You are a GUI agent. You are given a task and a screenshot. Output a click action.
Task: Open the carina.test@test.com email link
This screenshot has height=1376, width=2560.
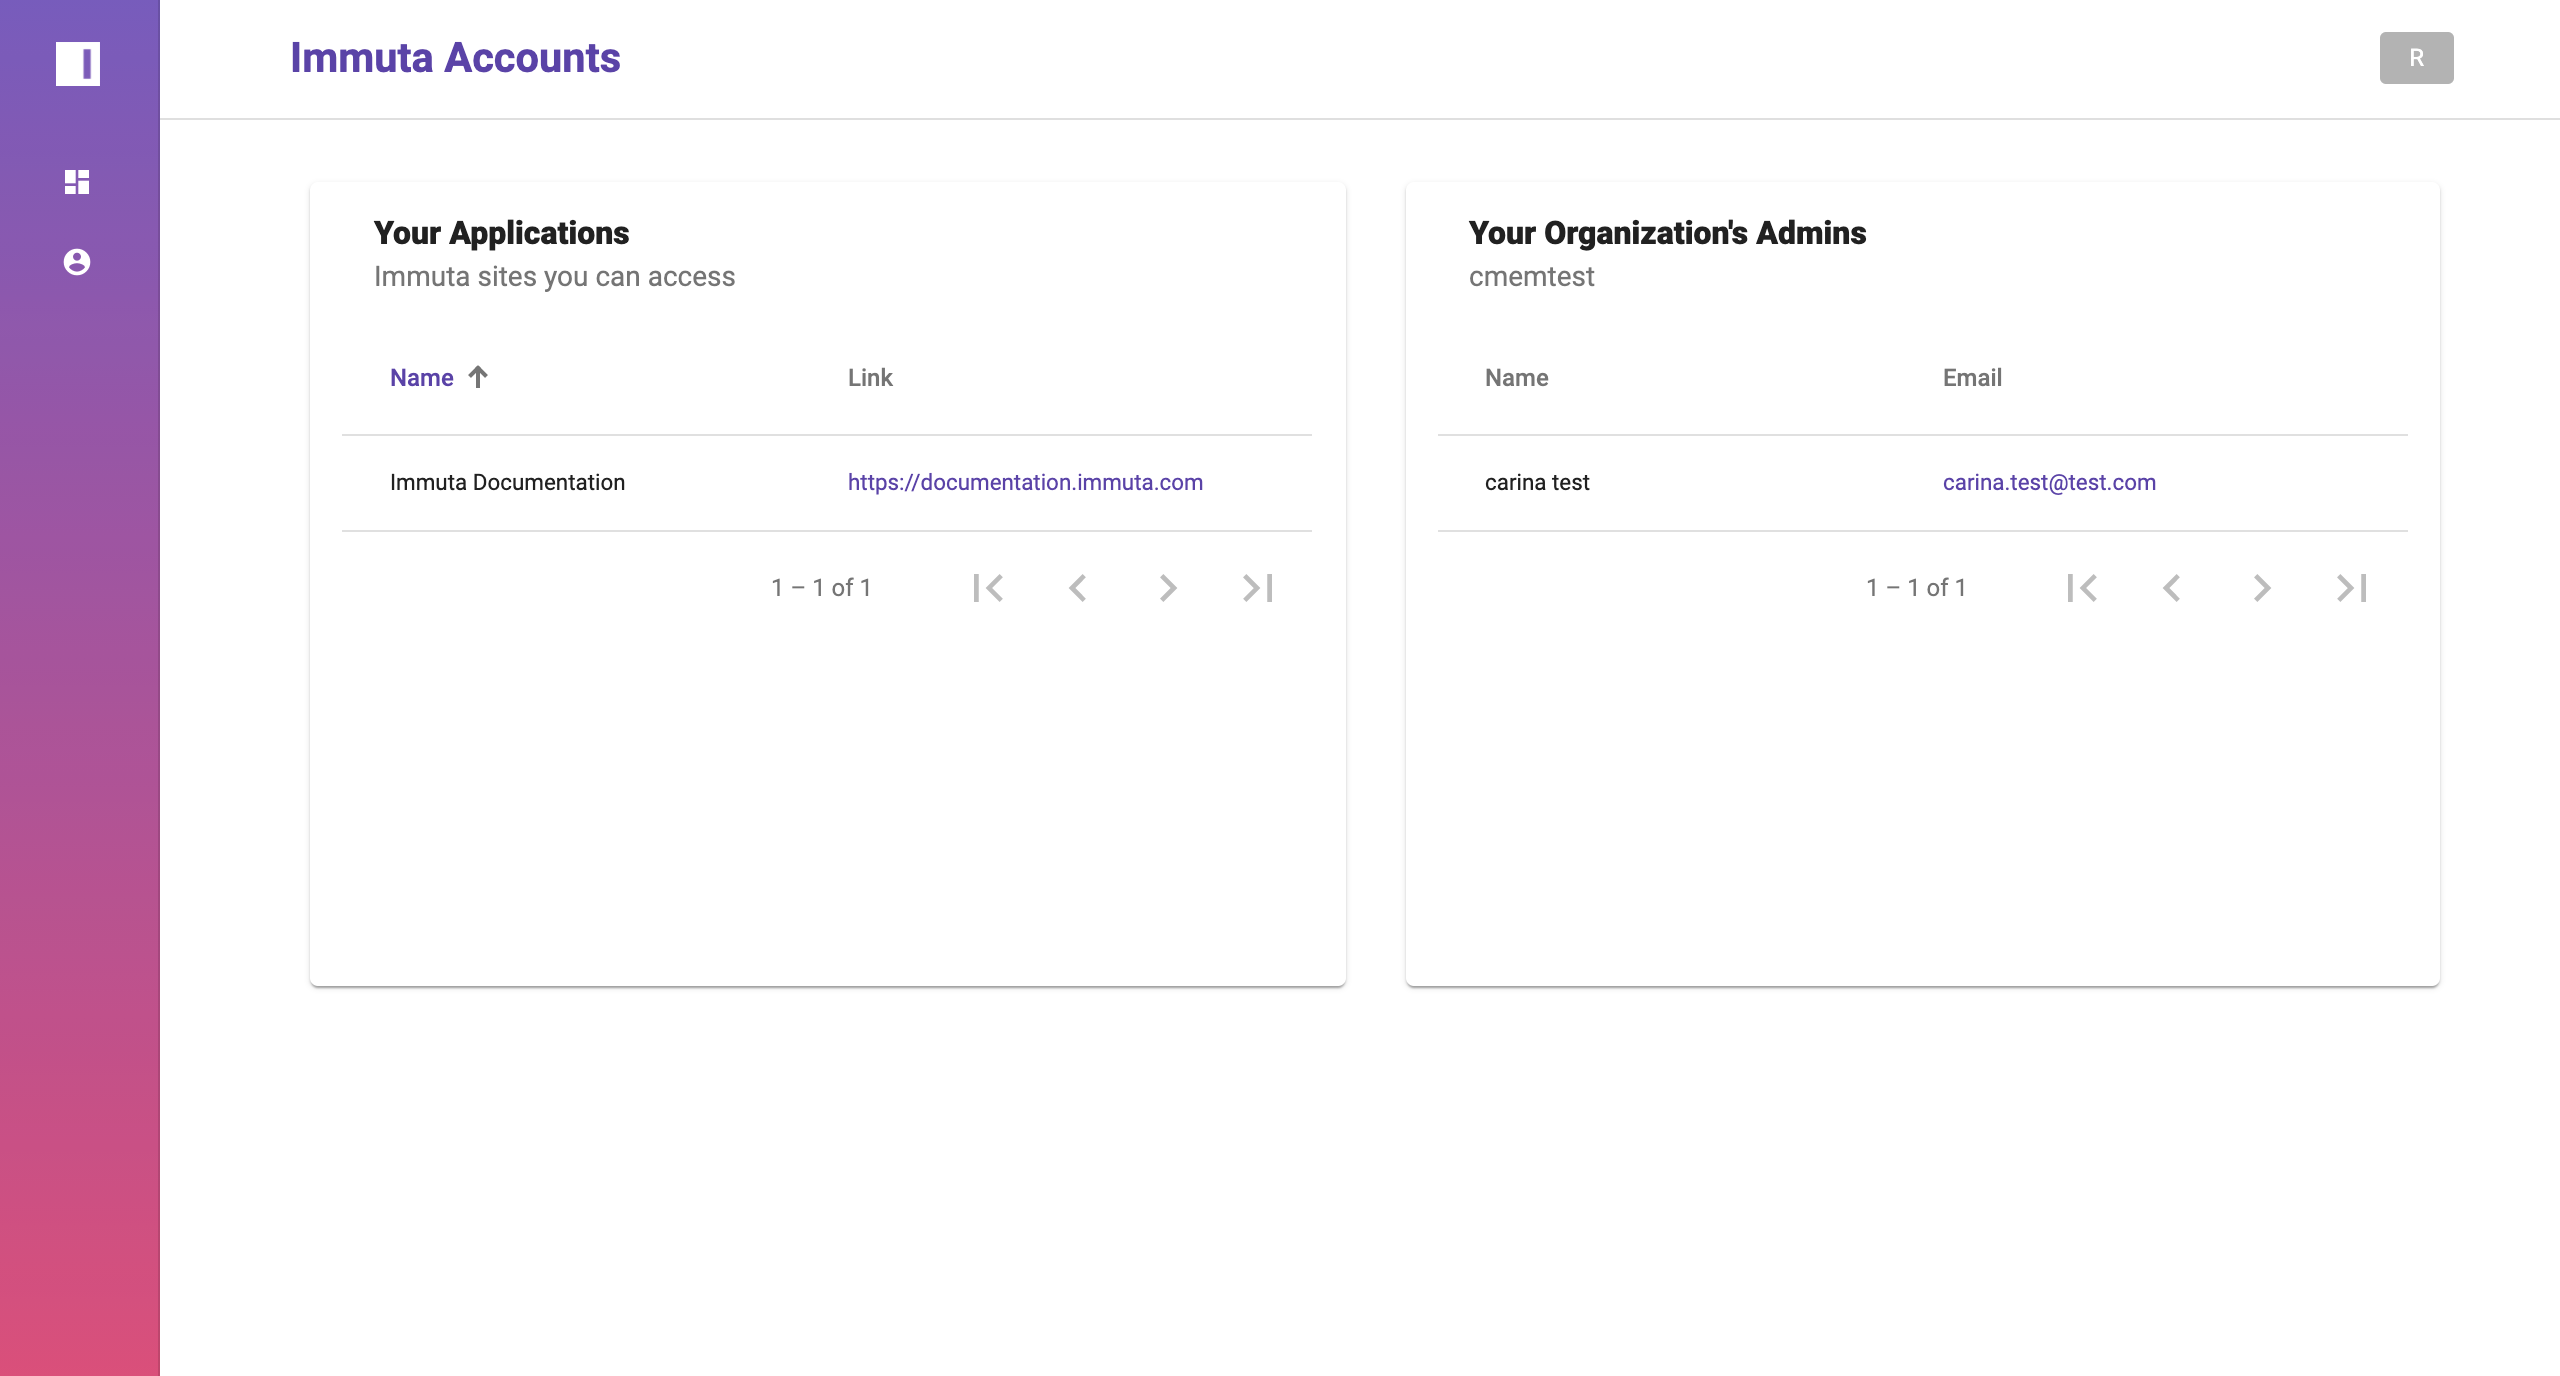[2049, 482]
